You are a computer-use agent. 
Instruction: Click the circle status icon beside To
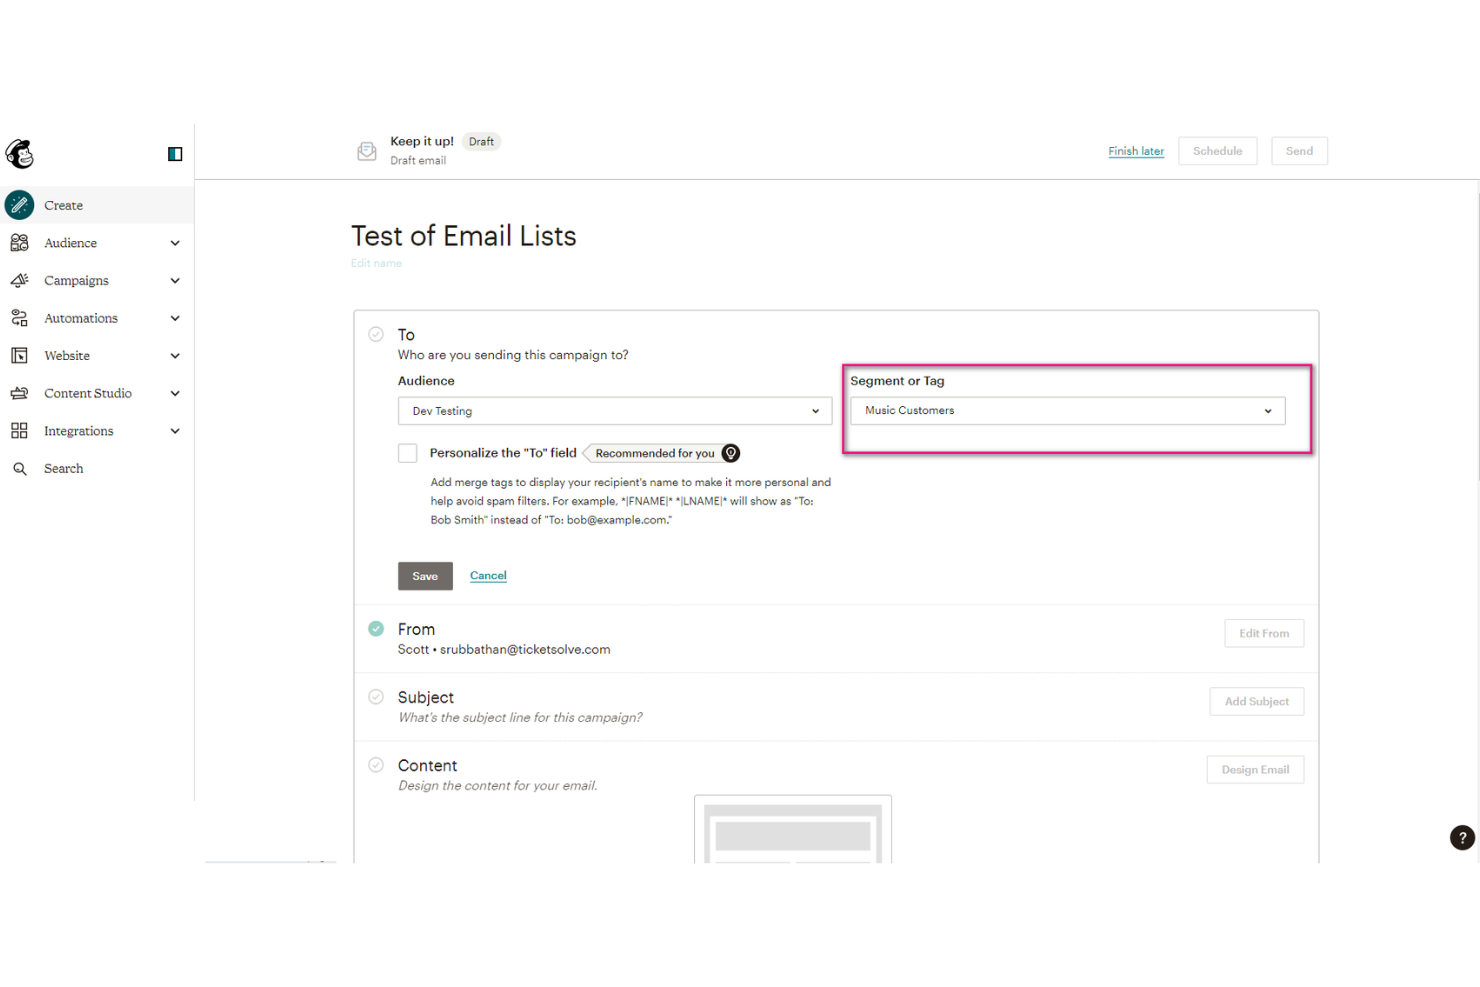pyautogui.click(x=376, y=334)
